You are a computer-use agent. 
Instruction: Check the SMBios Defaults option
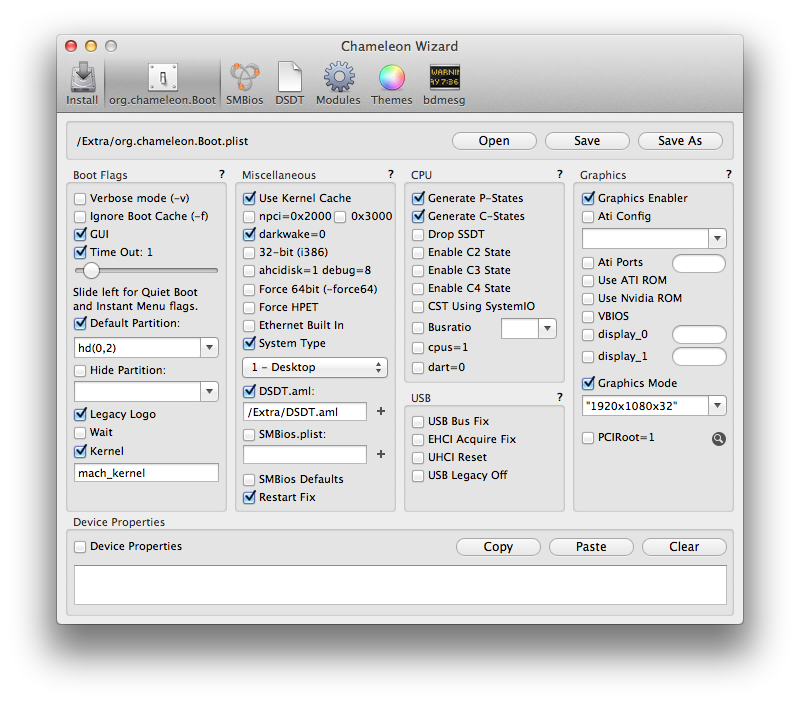click(x=249, y=480)
